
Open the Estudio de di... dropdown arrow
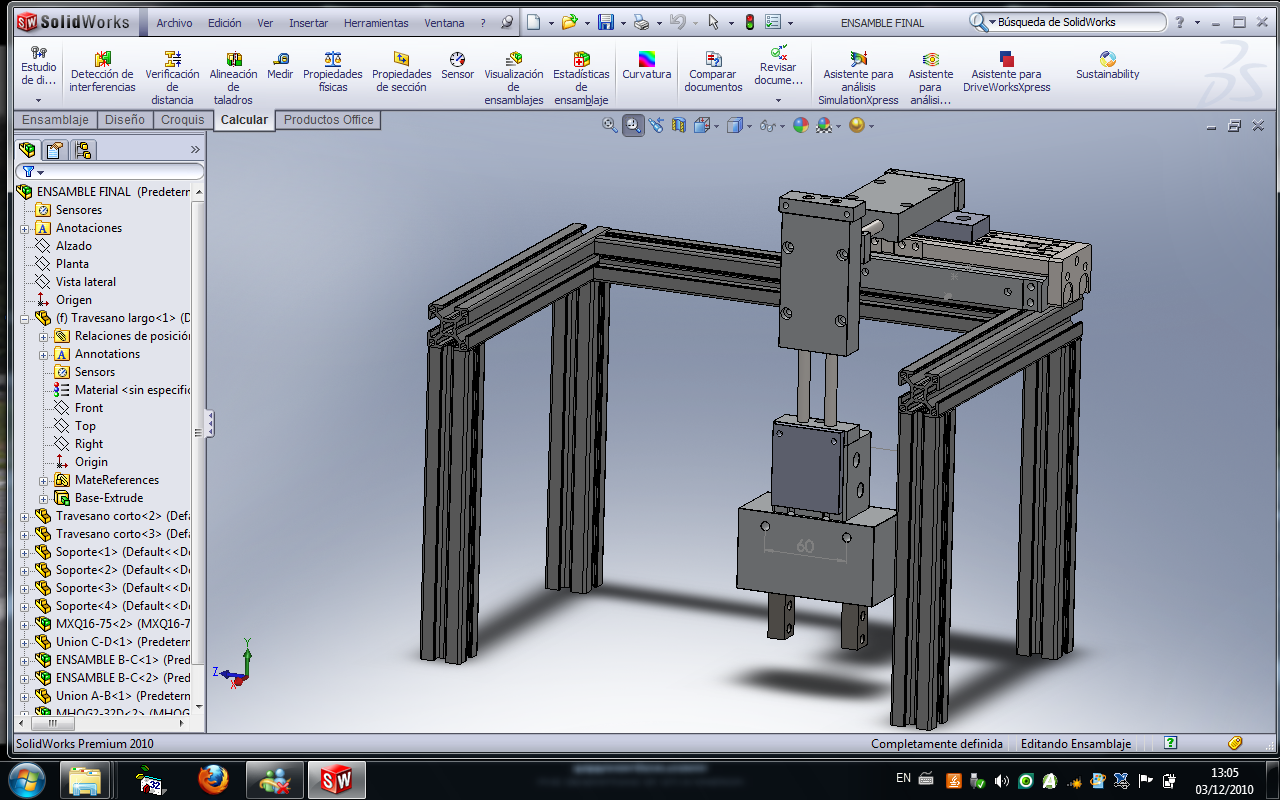point(39,100)
